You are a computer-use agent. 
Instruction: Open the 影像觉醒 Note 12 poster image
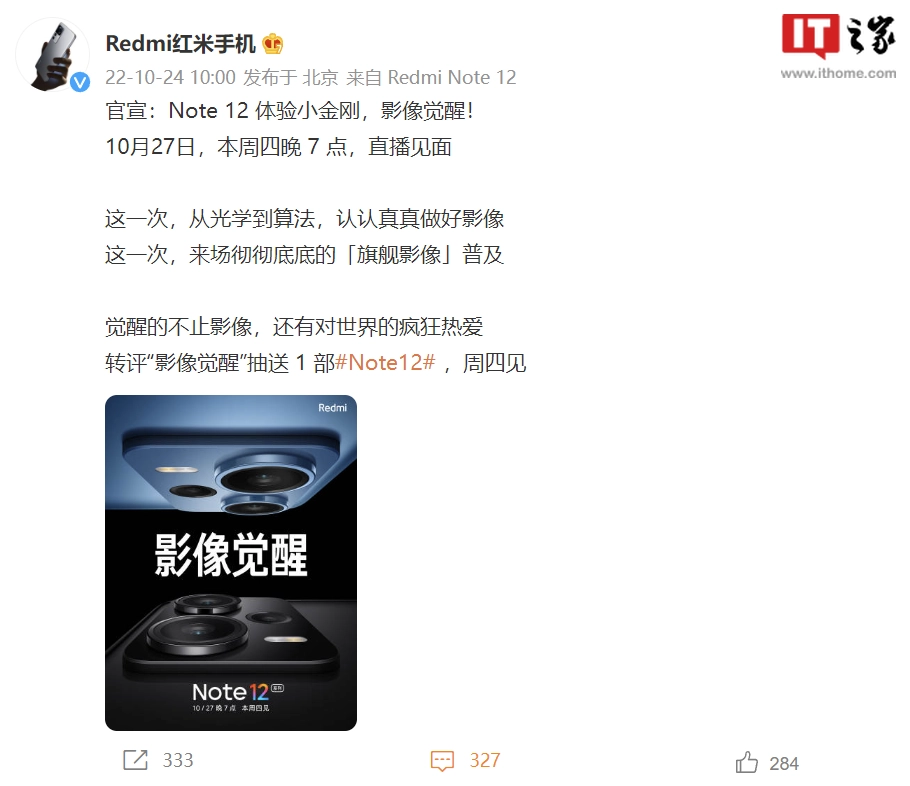point(231,563)
